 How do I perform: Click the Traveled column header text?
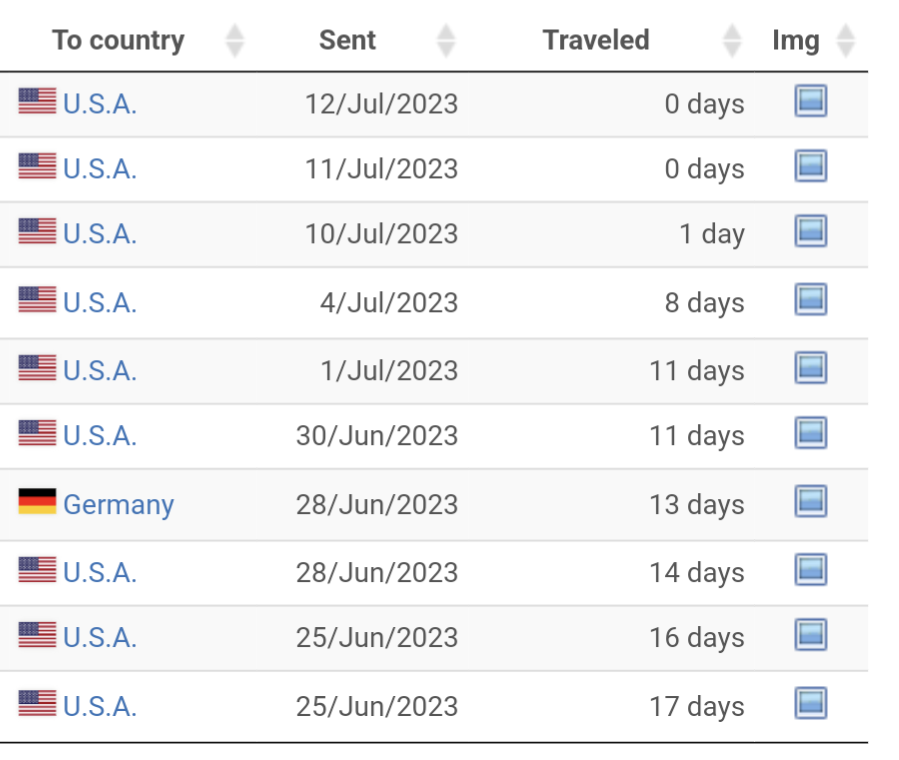click(596, 40)
